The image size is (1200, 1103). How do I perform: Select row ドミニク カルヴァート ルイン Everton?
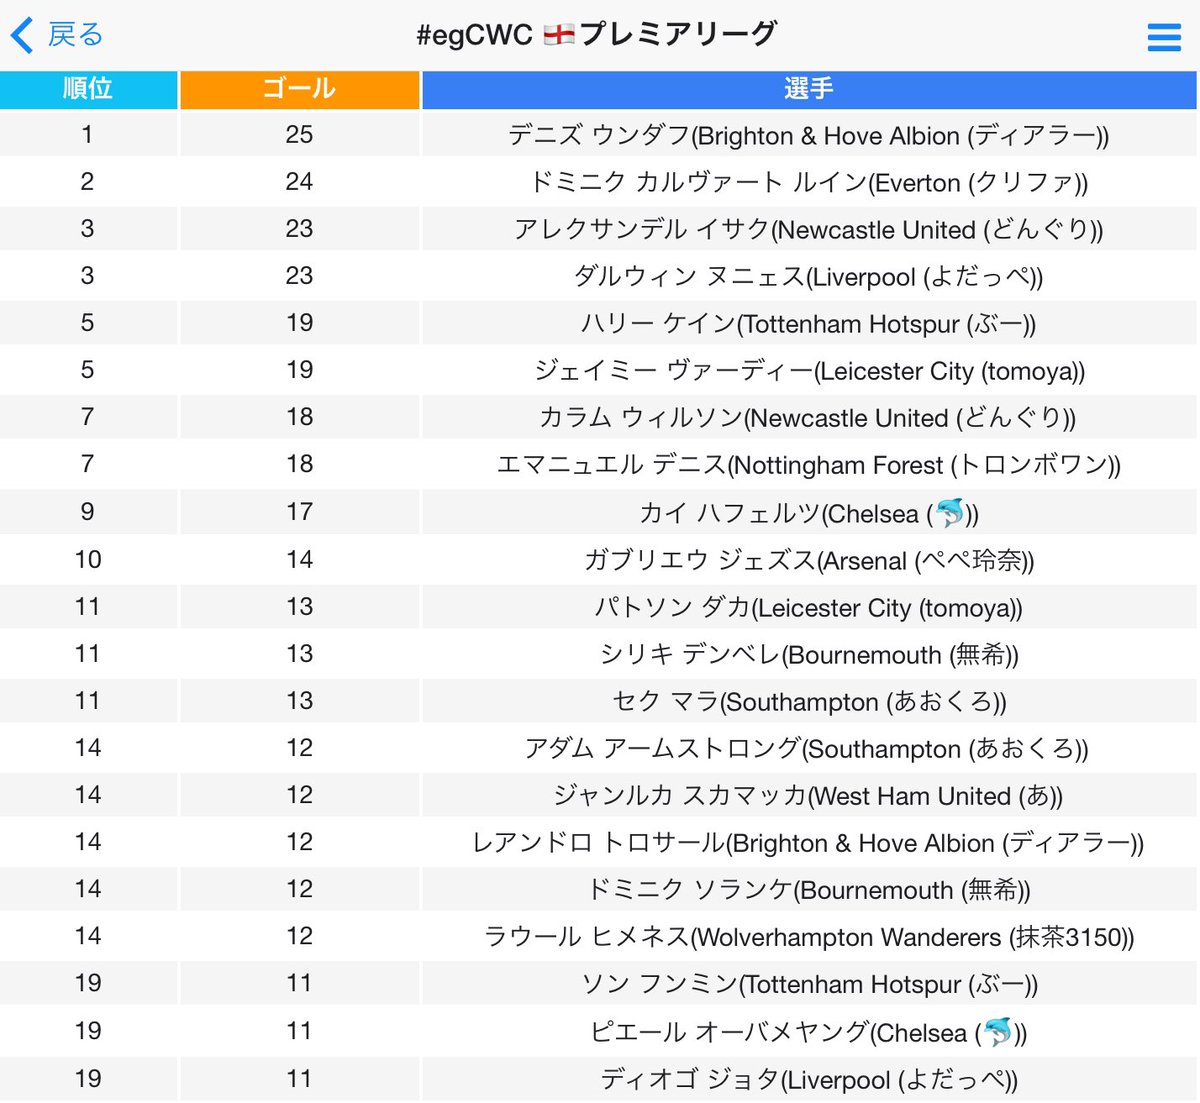(600, 181)
